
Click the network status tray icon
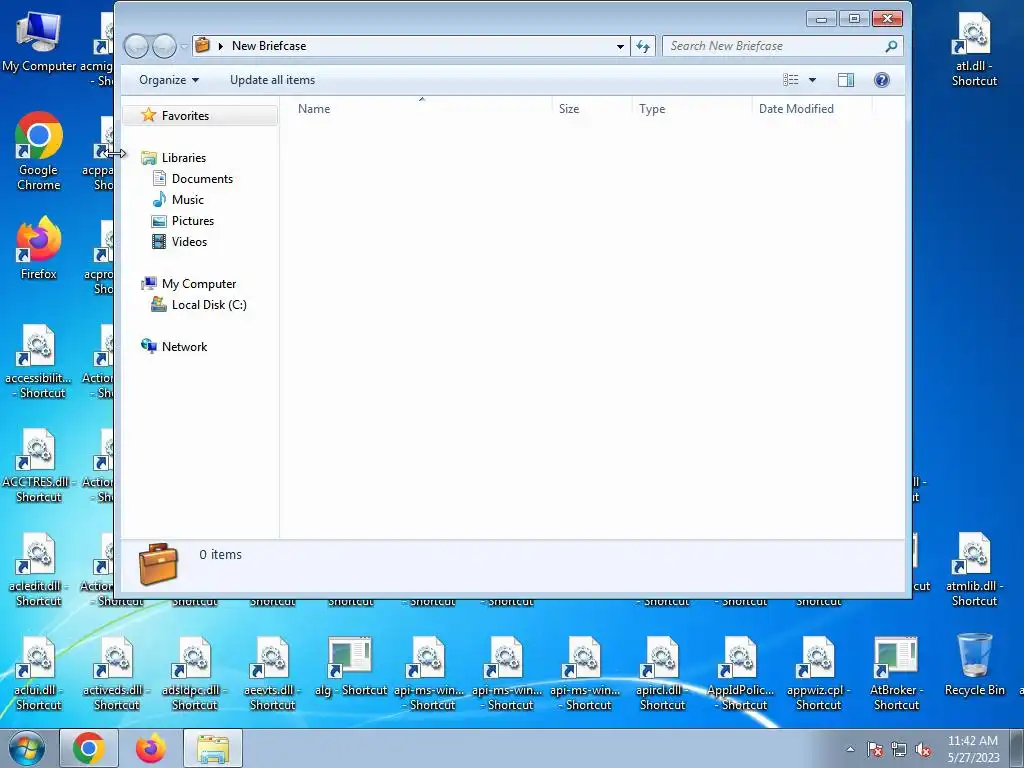pyautogui.click(x=899, y=749)
